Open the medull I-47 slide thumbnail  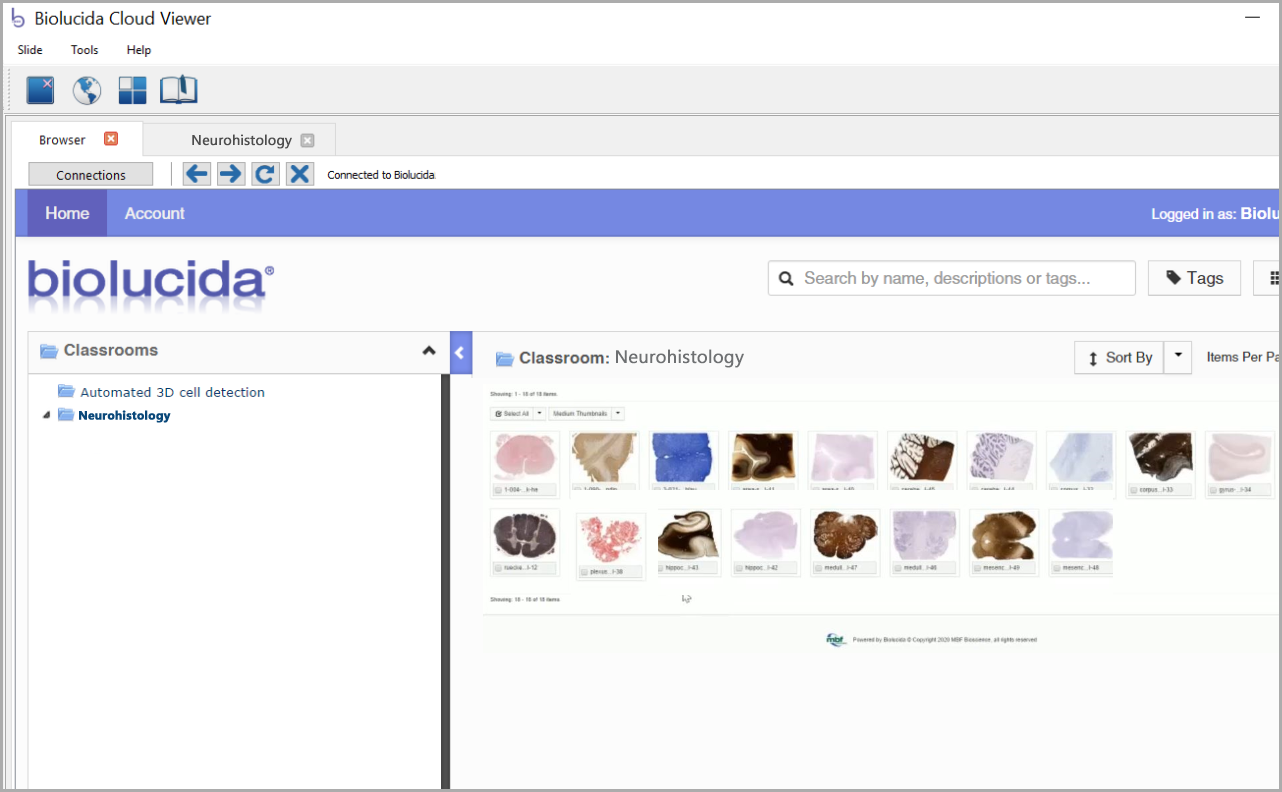click(845, 535)
